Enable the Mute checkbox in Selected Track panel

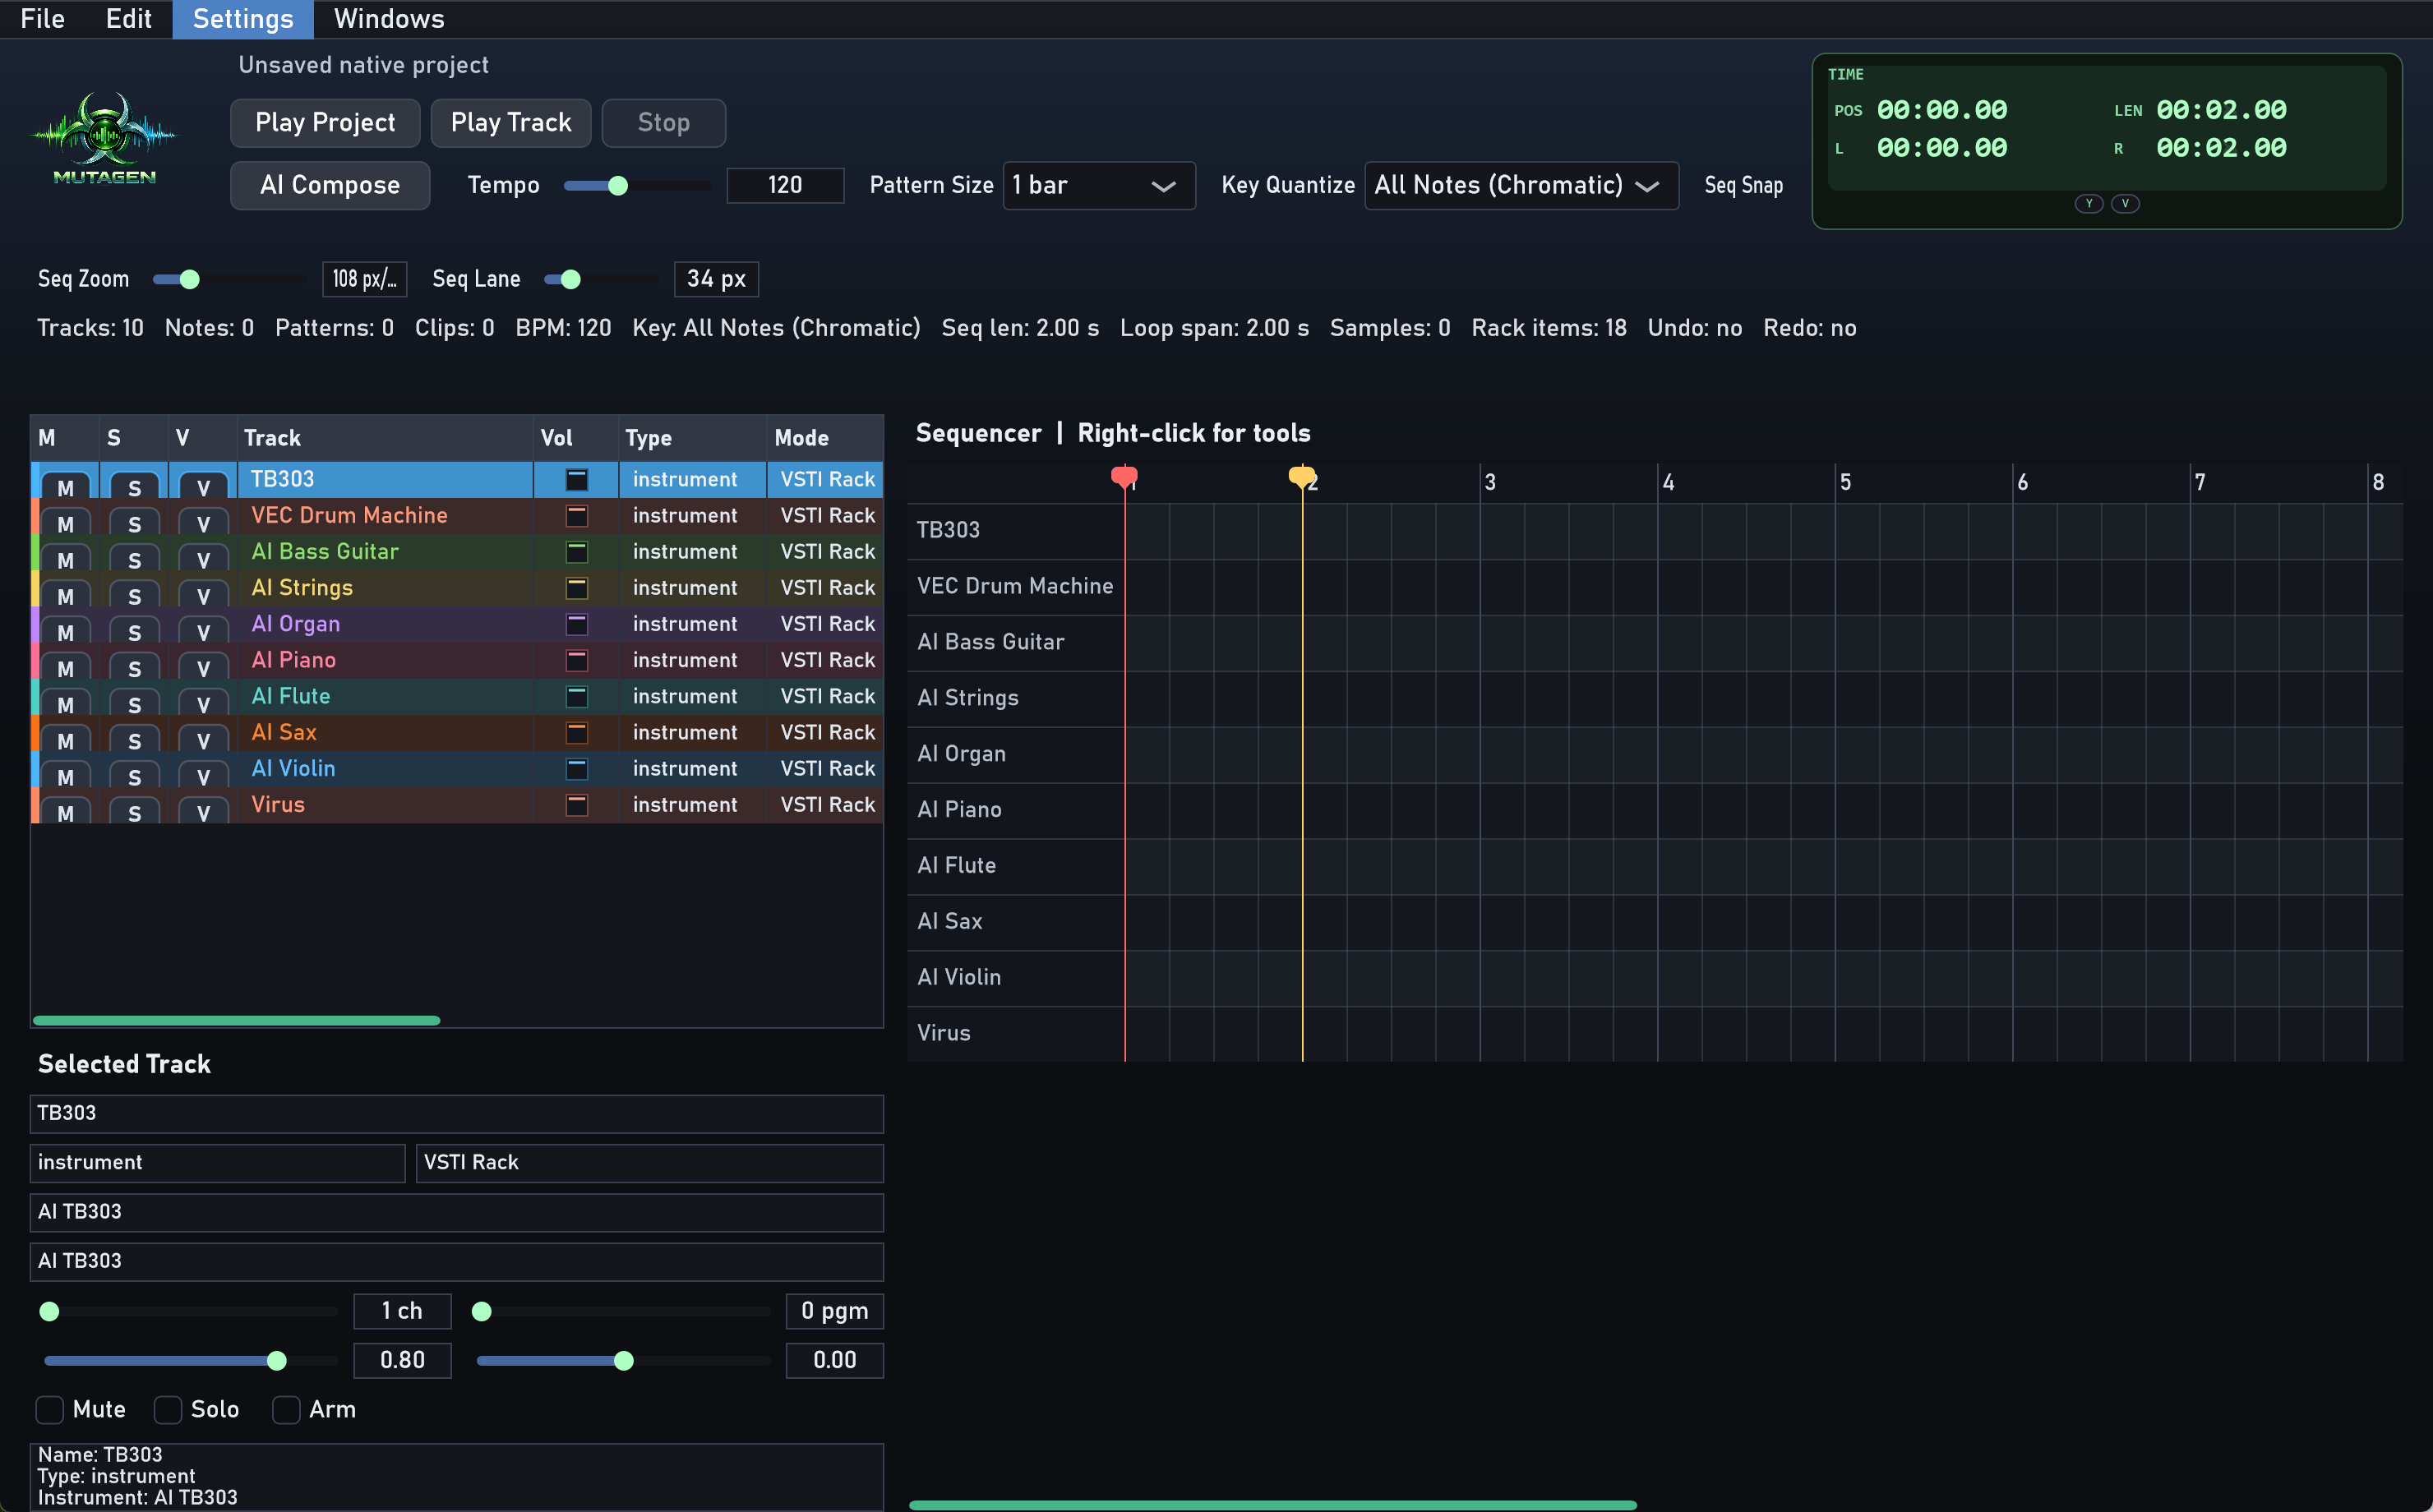point(49,1410)
